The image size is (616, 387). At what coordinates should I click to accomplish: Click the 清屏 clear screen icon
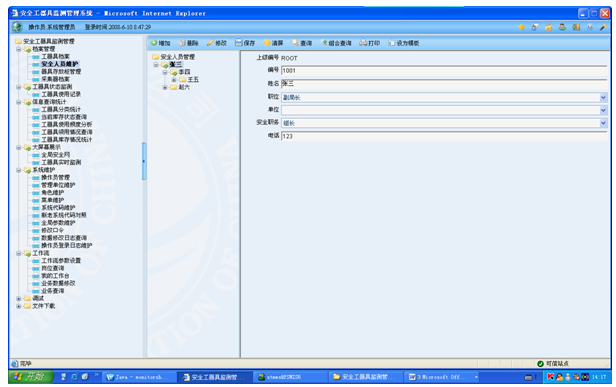click(267, 42)
